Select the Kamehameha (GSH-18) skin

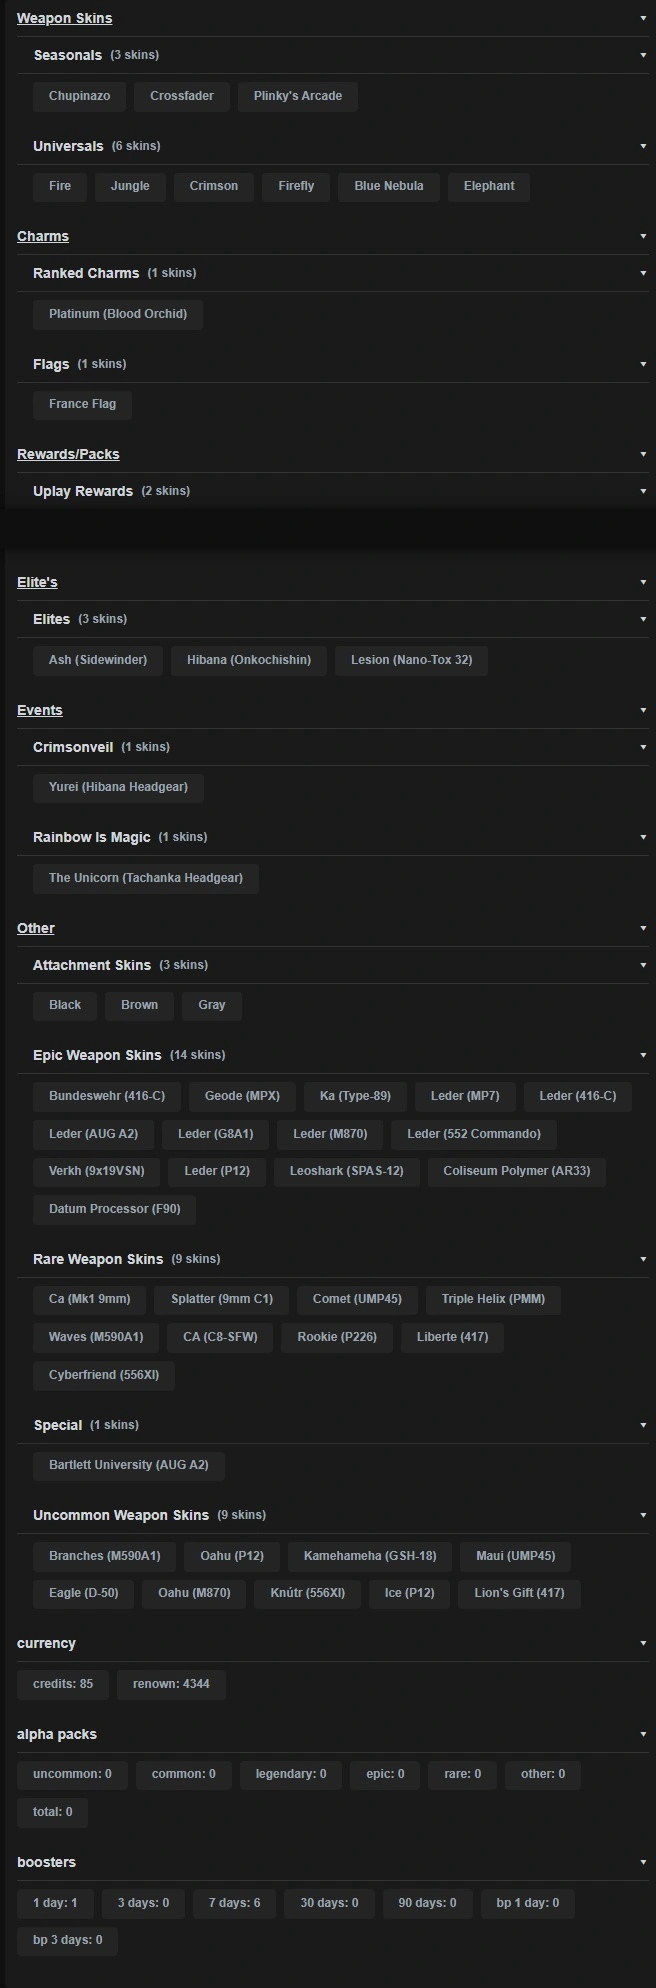click(370, 1556)
